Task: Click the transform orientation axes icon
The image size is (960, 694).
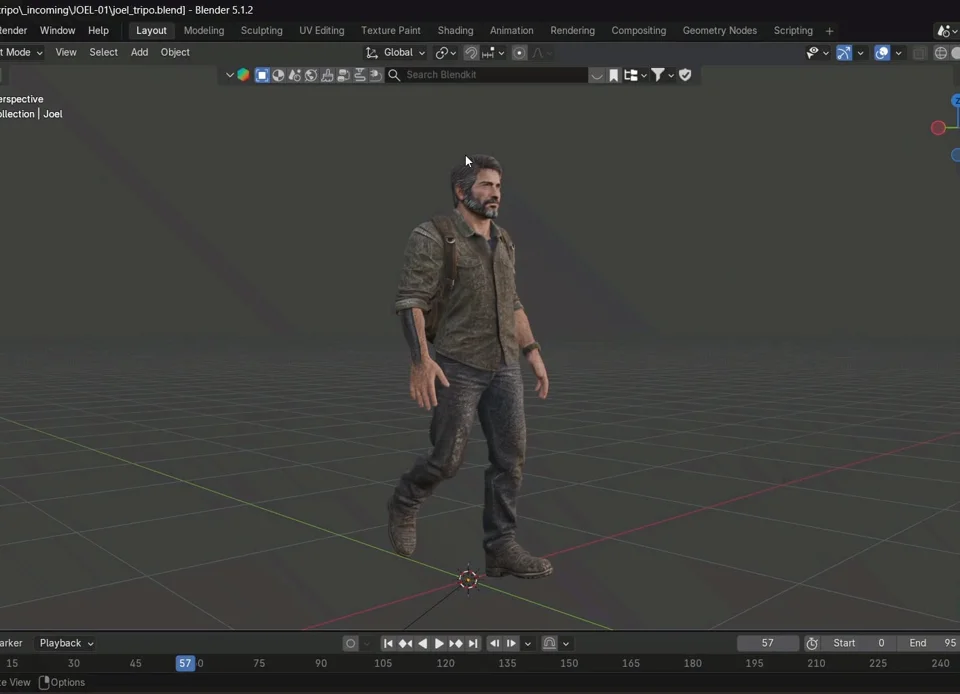Action: 372,53
